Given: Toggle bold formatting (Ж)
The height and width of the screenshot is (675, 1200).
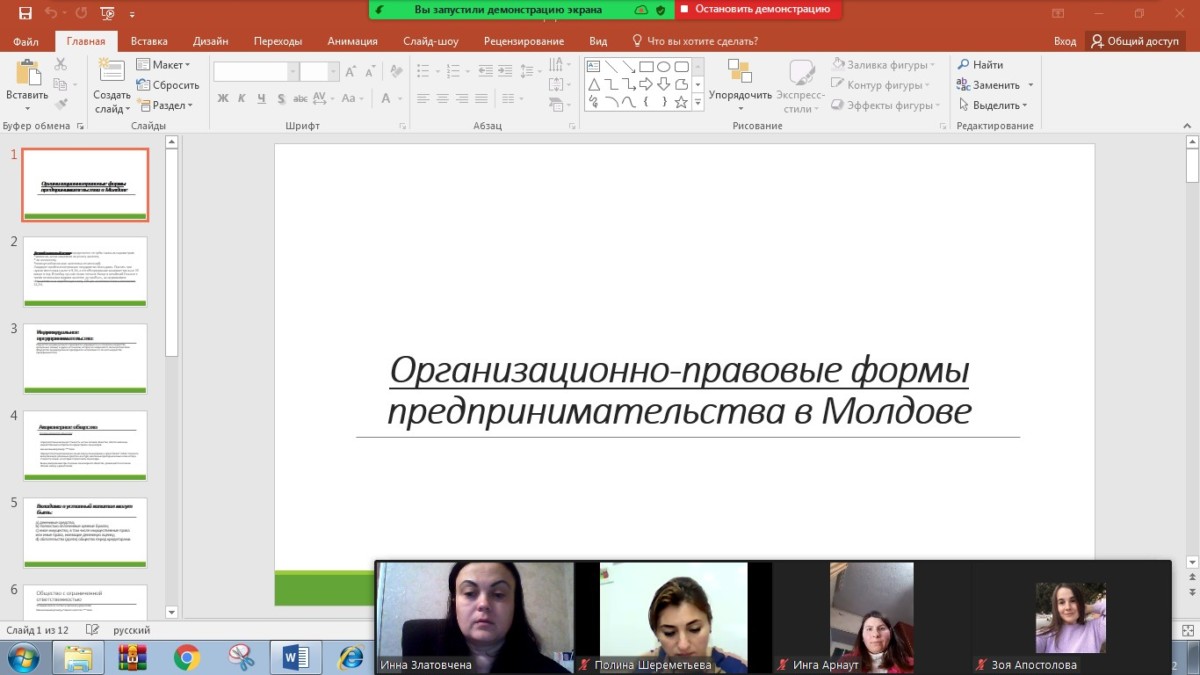Looking at the screenshot, I should tap(223, 98).
